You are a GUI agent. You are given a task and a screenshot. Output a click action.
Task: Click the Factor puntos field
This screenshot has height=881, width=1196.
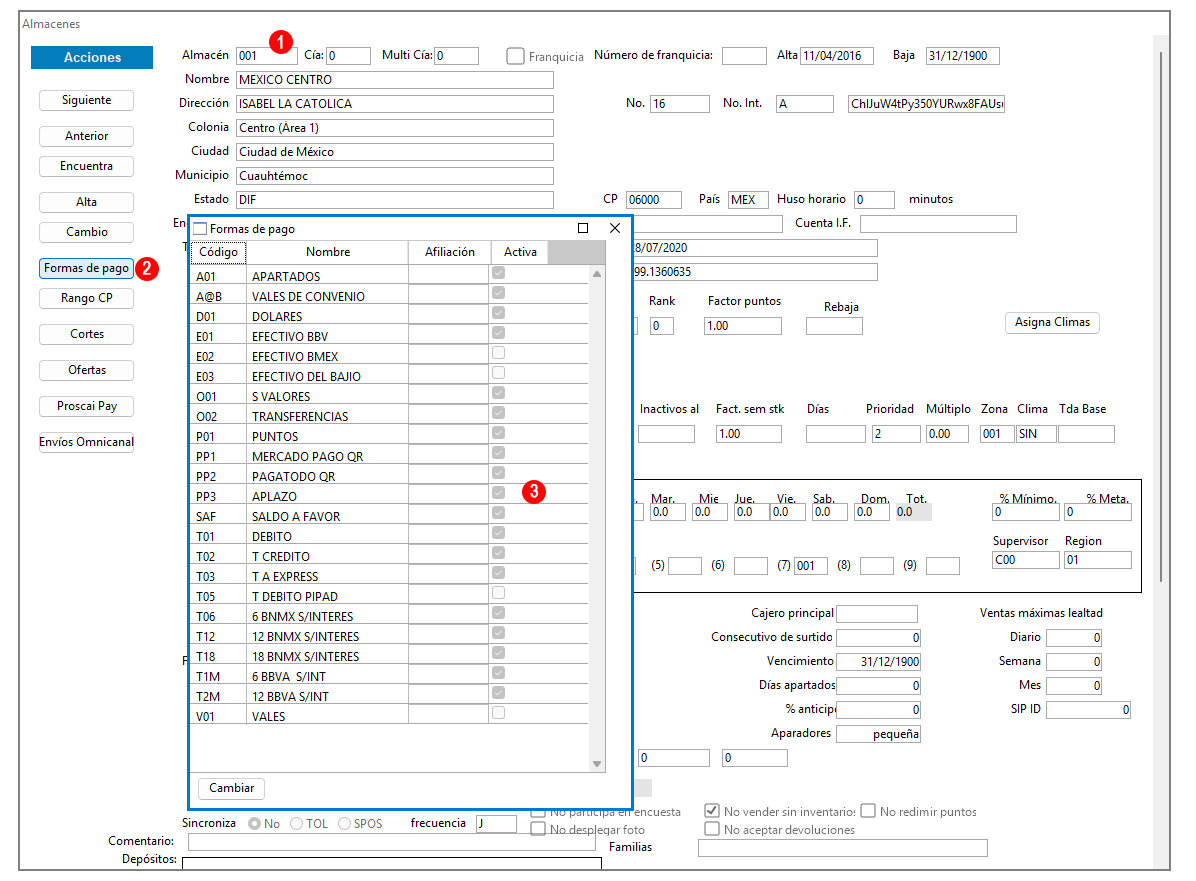point(743,326)
